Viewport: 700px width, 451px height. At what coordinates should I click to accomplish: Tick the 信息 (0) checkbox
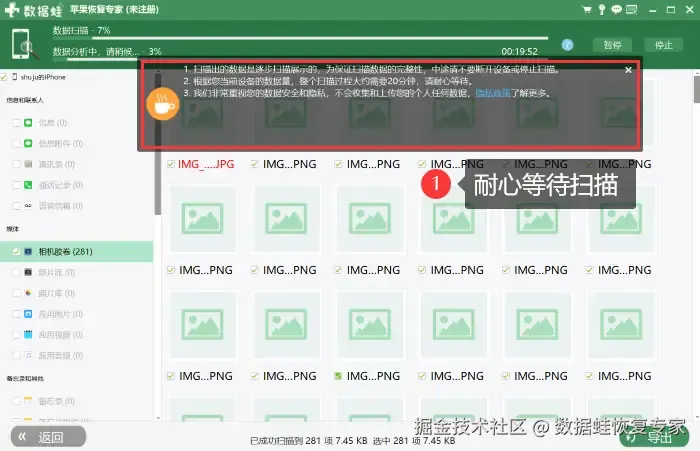point(16,123)
